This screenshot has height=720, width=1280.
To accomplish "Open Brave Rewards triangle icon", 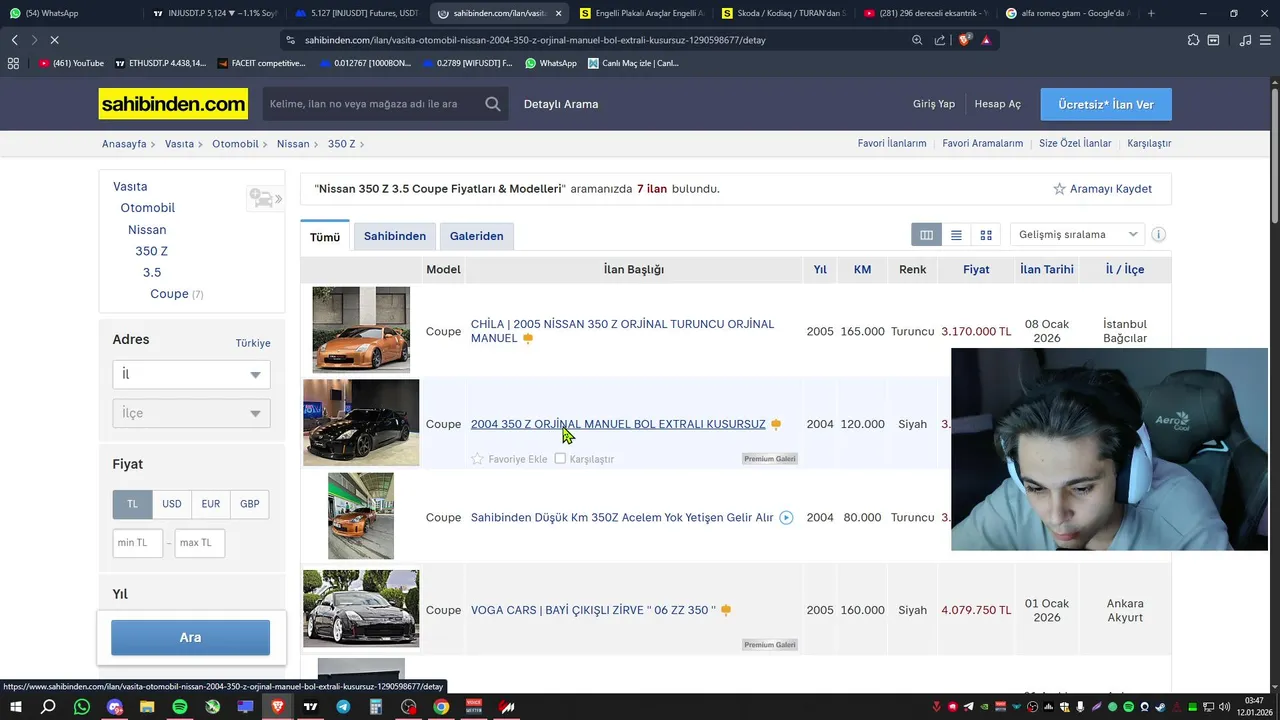I will coord(986,40).
